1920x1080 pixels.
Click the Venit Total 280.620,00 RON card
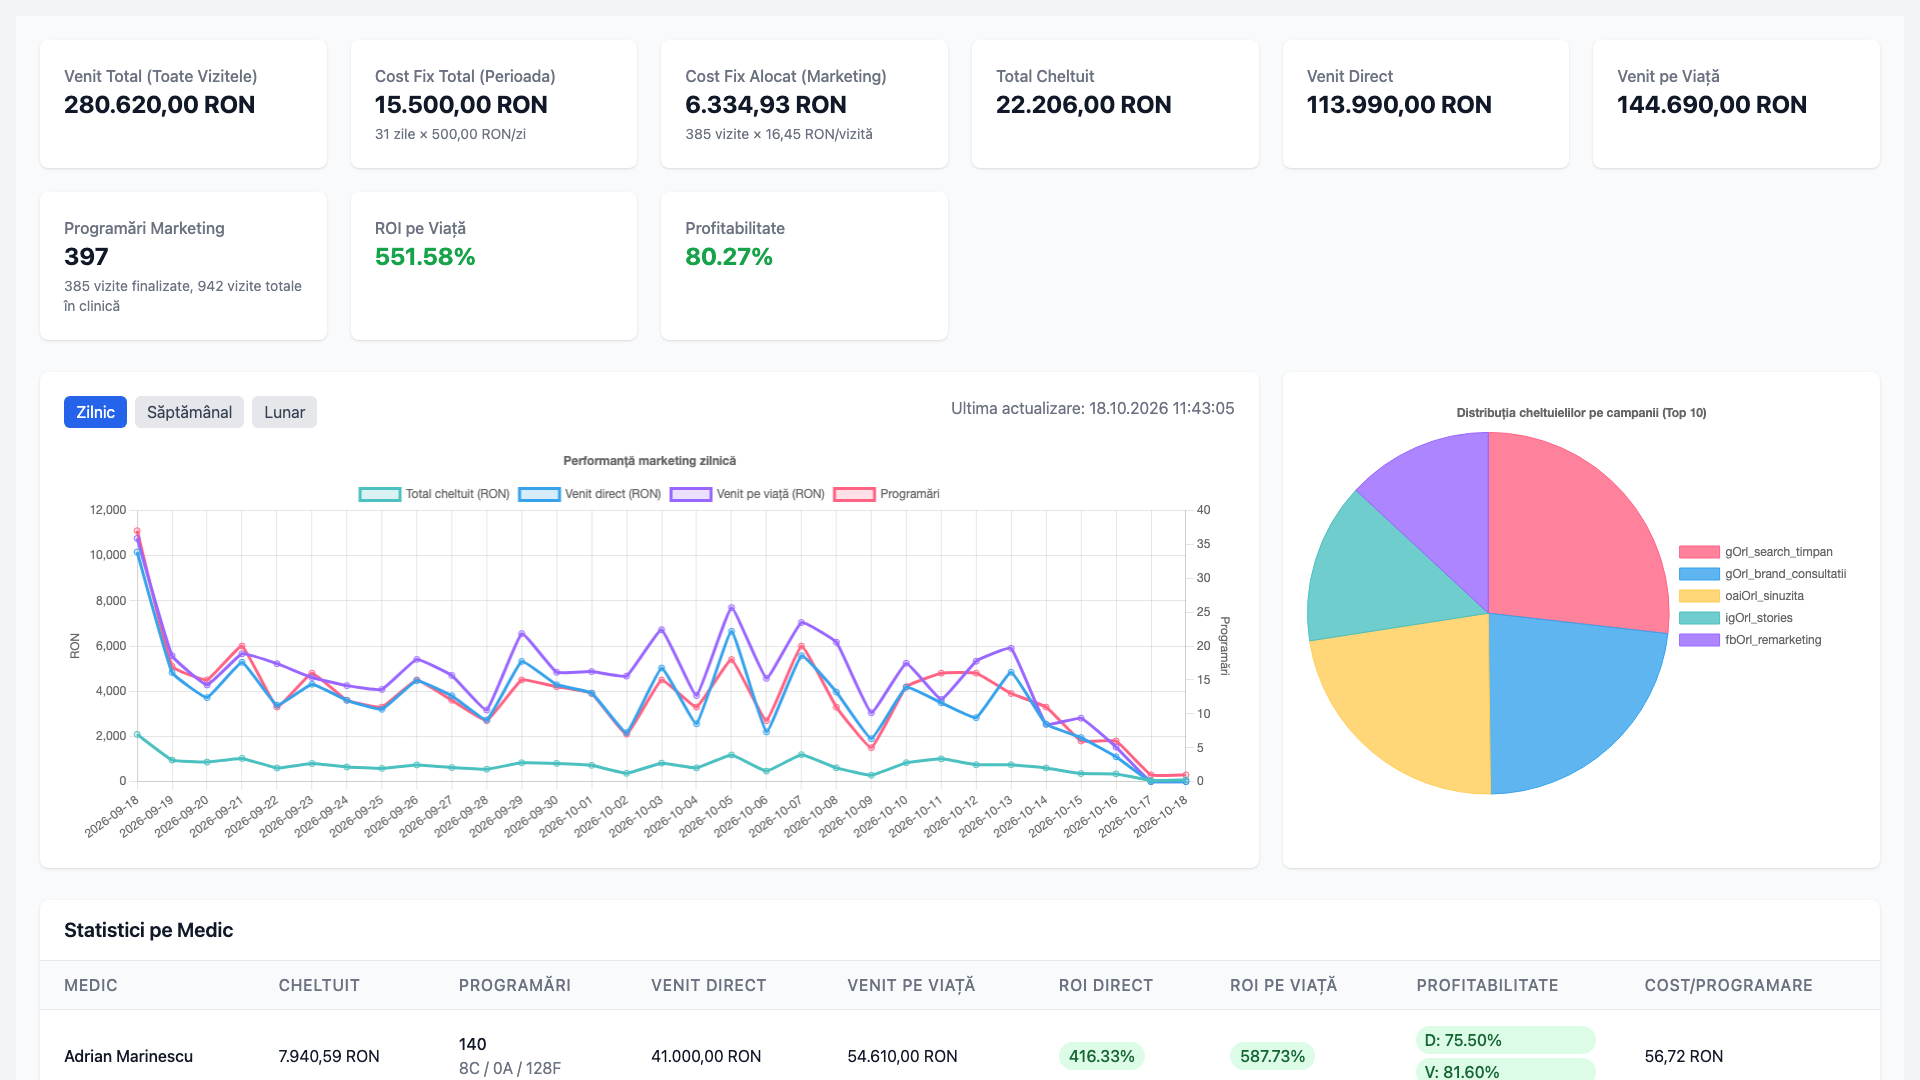[x=183, y=104]
